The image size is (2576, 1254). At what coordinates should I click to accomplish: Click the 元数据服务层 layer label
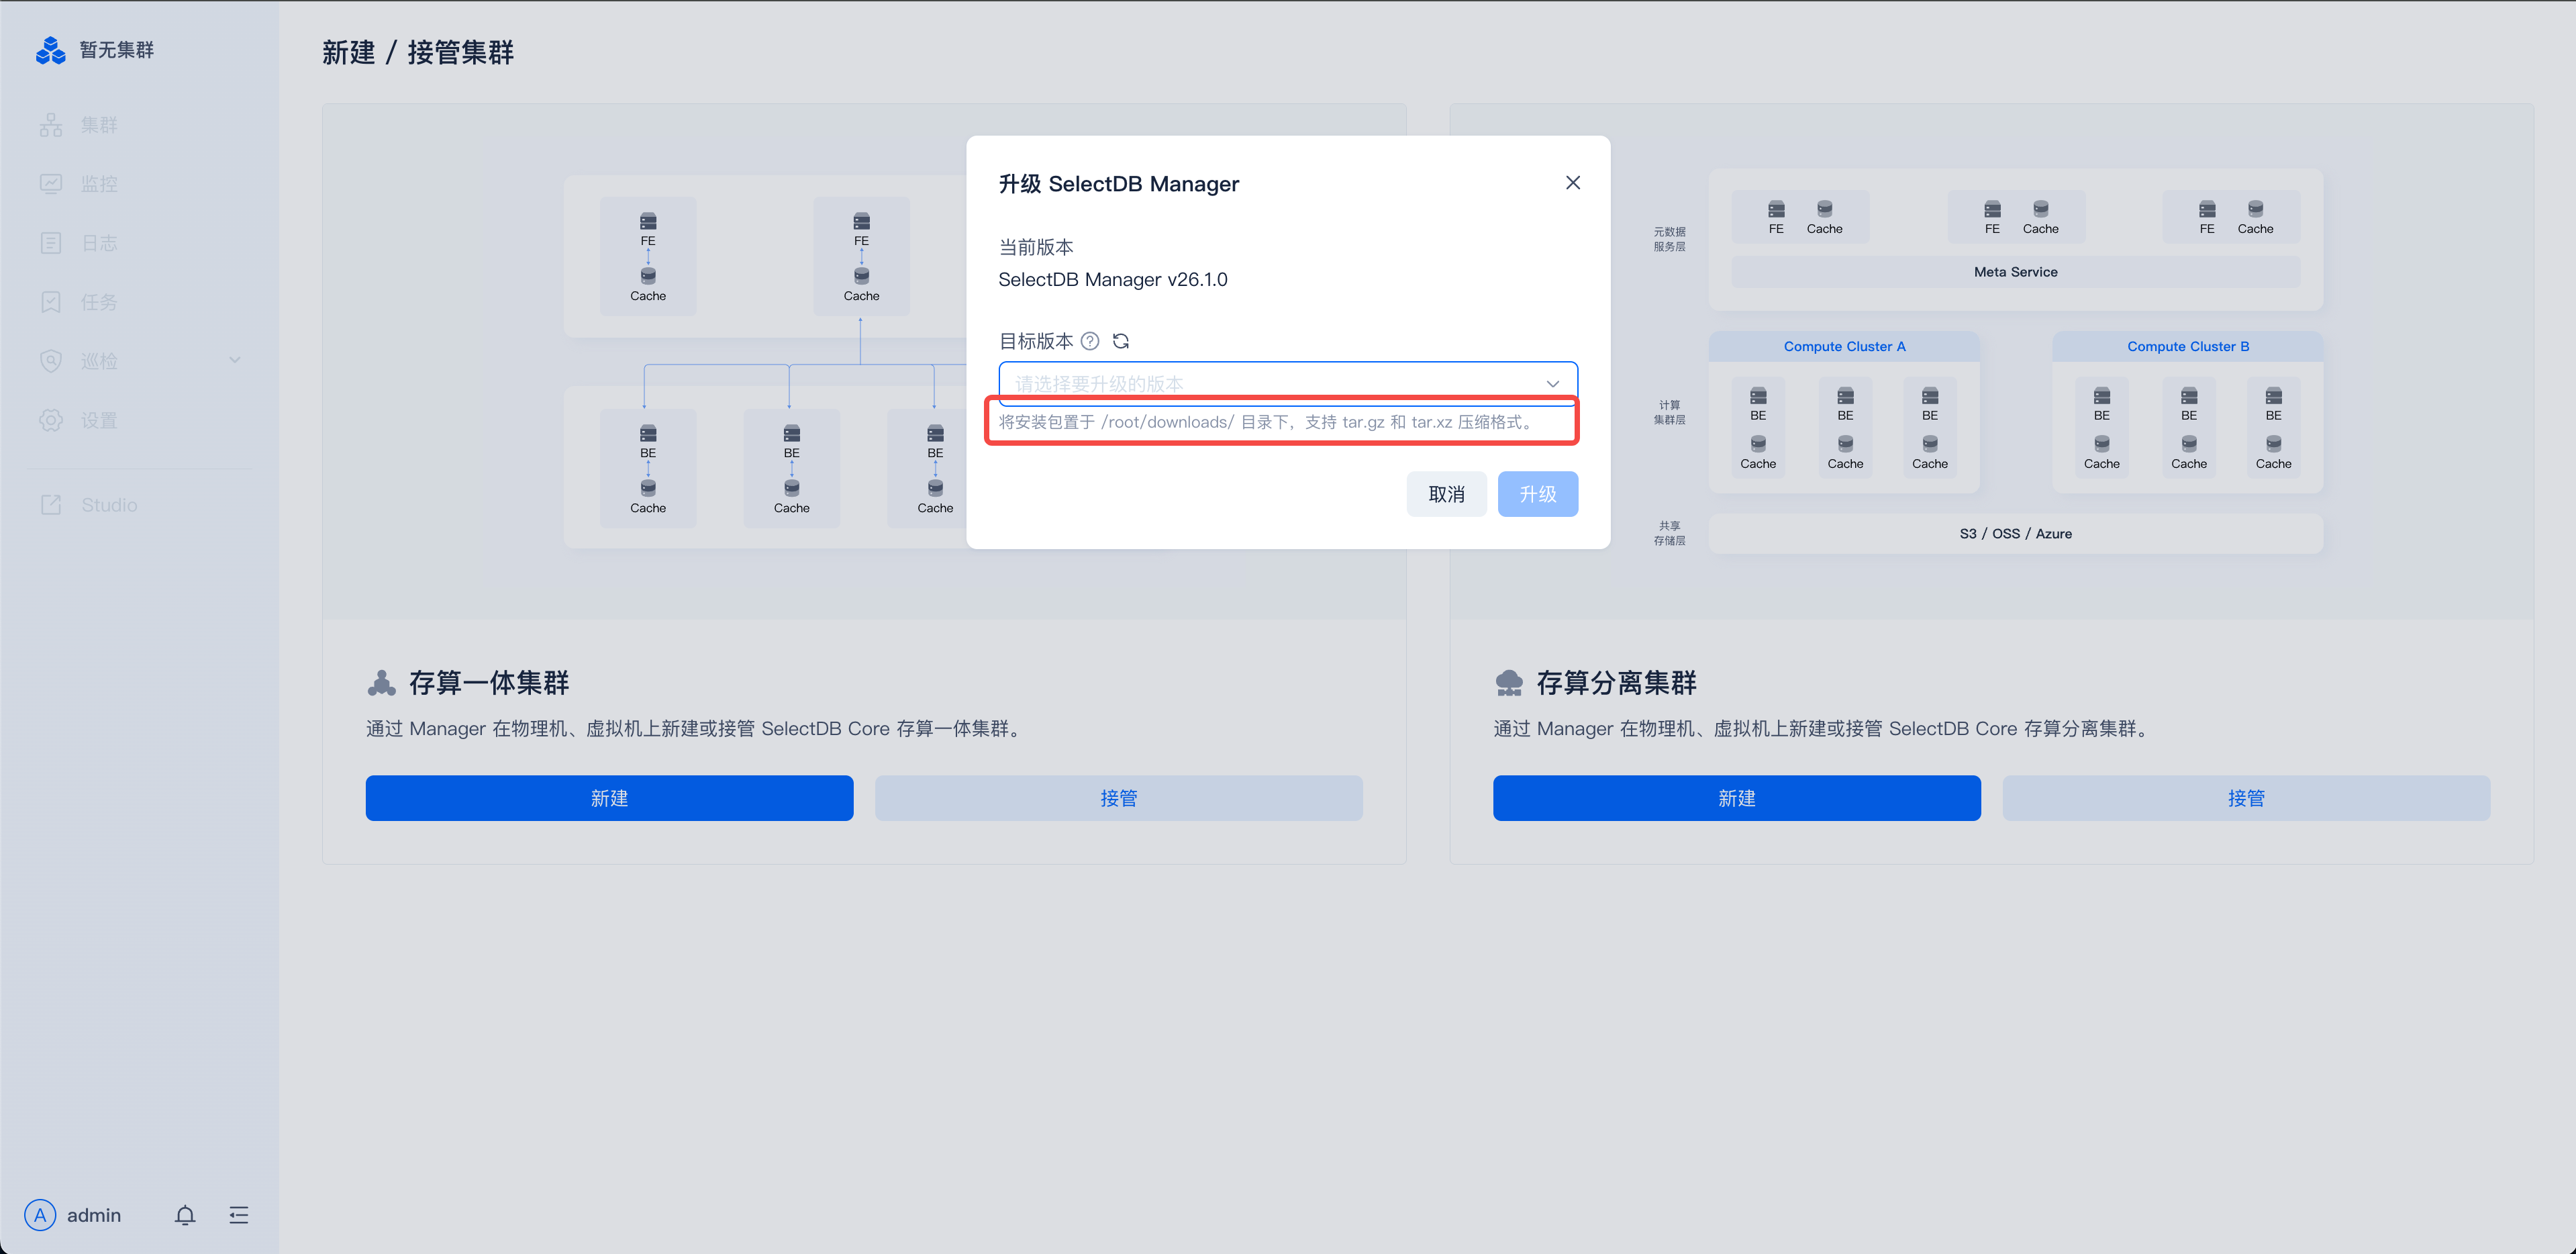1669,239
